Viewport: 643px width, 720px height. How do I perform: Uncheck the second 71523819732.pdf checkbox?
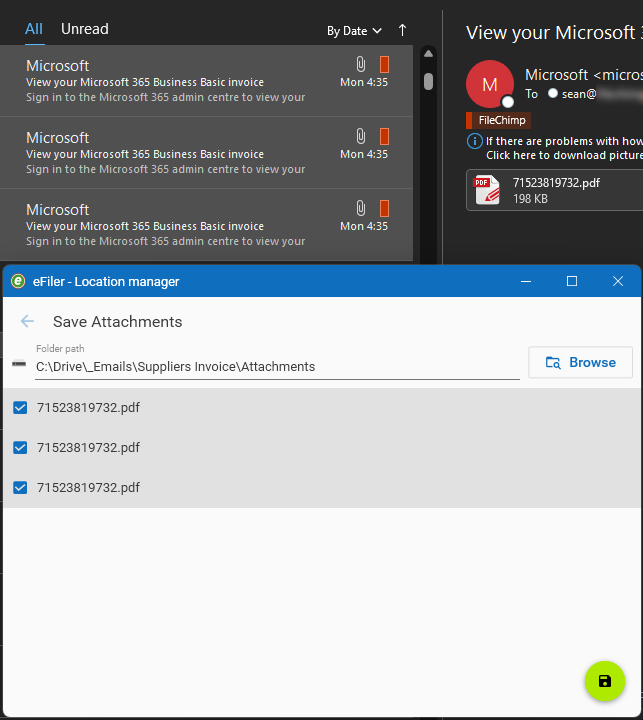tap(20, 447)
